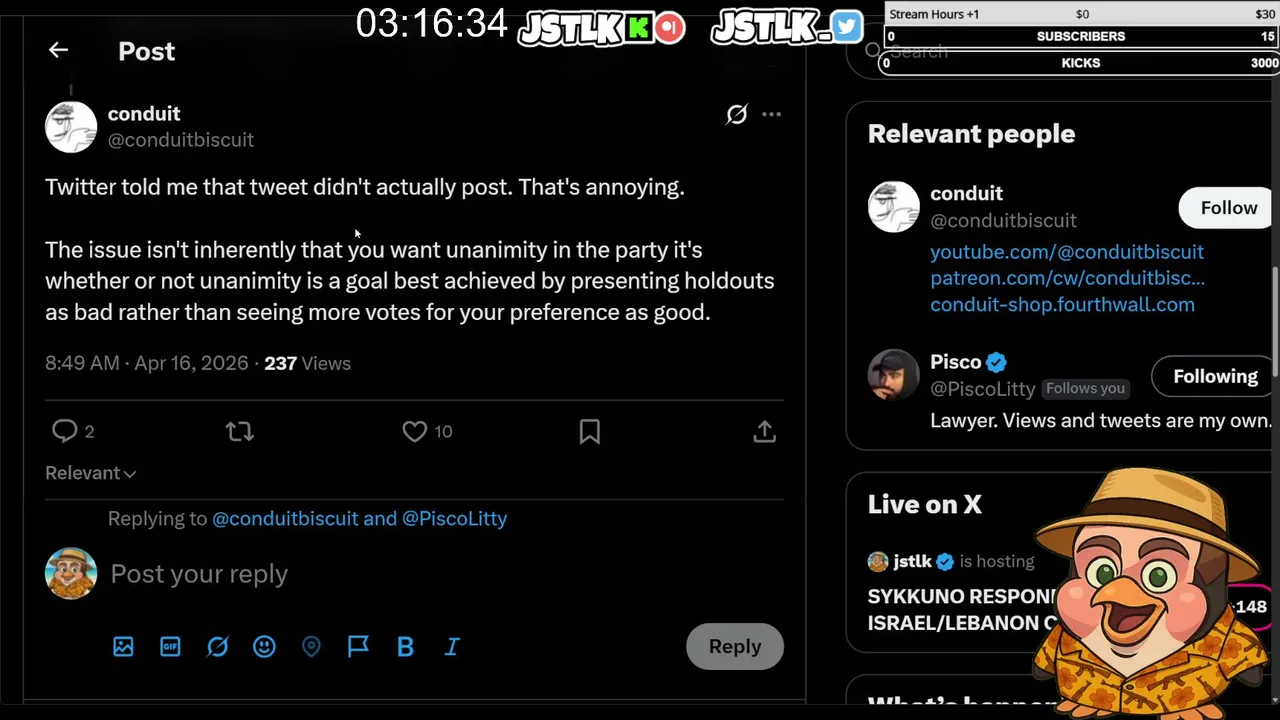Like the post with heart icon
This screenshot has height=720, width=1280.
415,431
